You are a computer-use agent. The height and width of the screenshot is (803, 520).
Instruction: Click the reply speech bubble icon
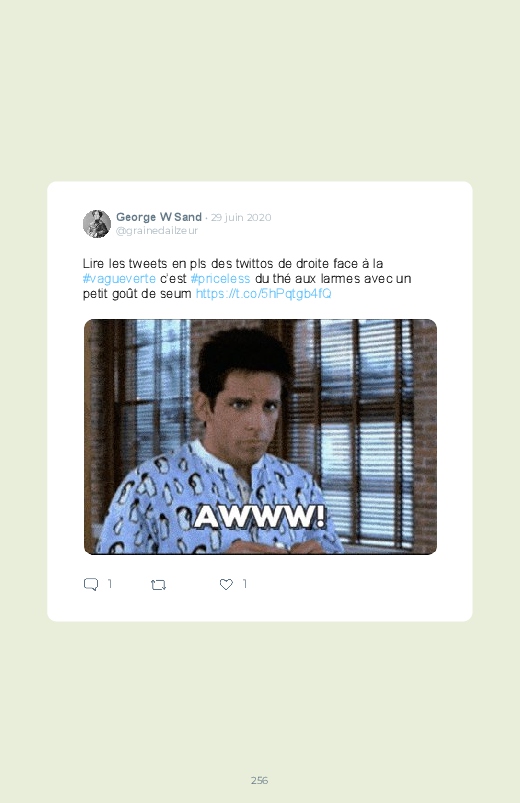[x=91, y=584]
